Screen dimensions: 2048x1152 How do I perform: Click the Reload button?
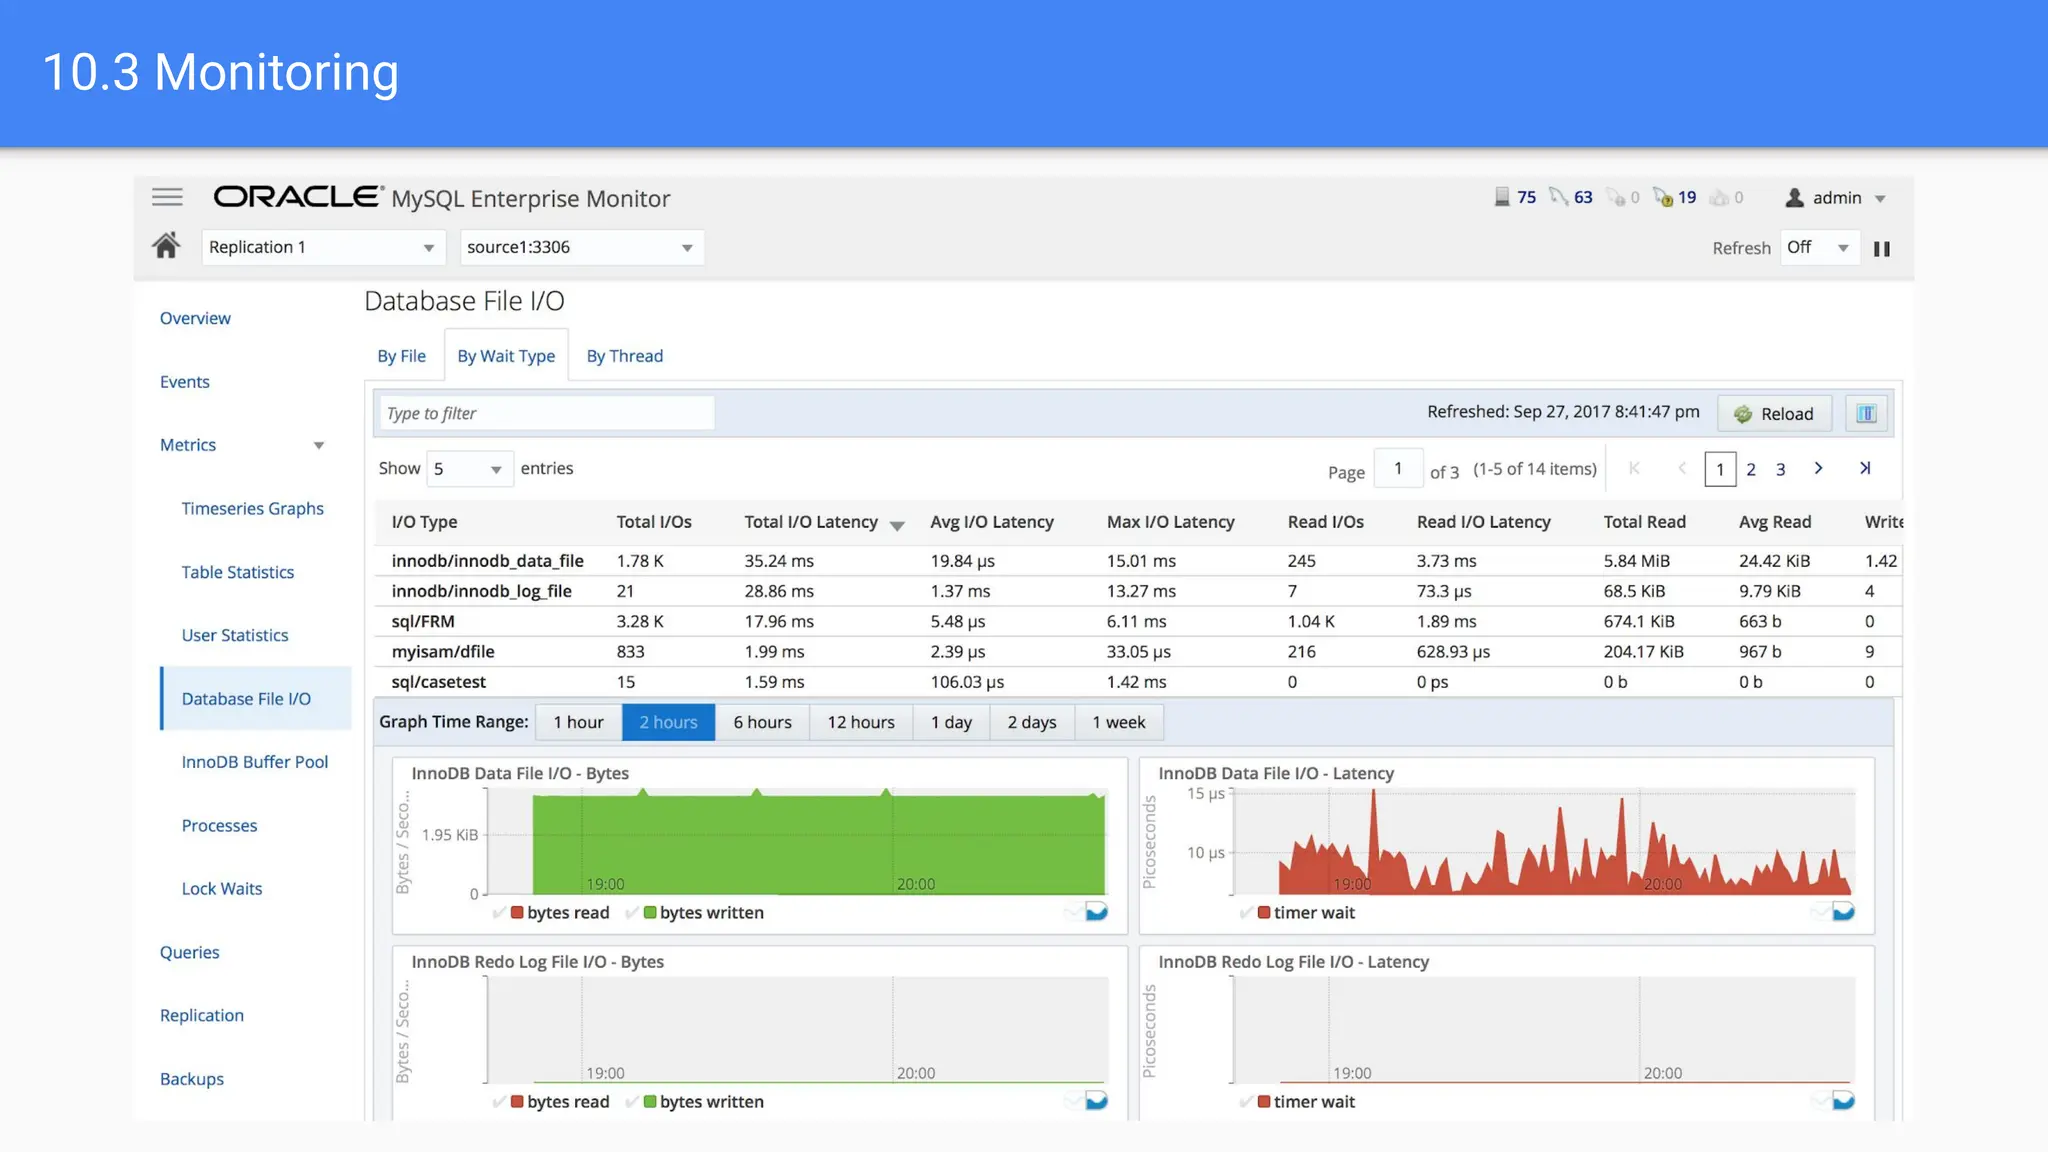[x=1774, y=413]
